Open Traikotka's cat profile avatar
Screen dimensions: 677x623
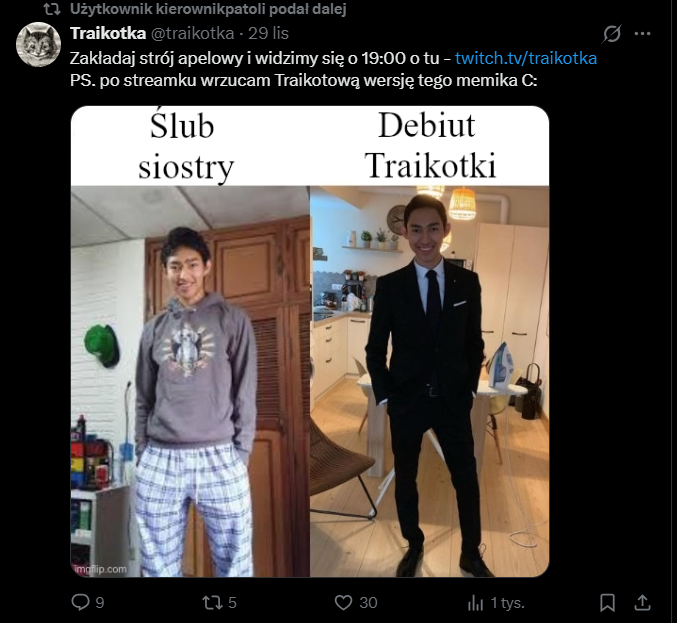38,45
